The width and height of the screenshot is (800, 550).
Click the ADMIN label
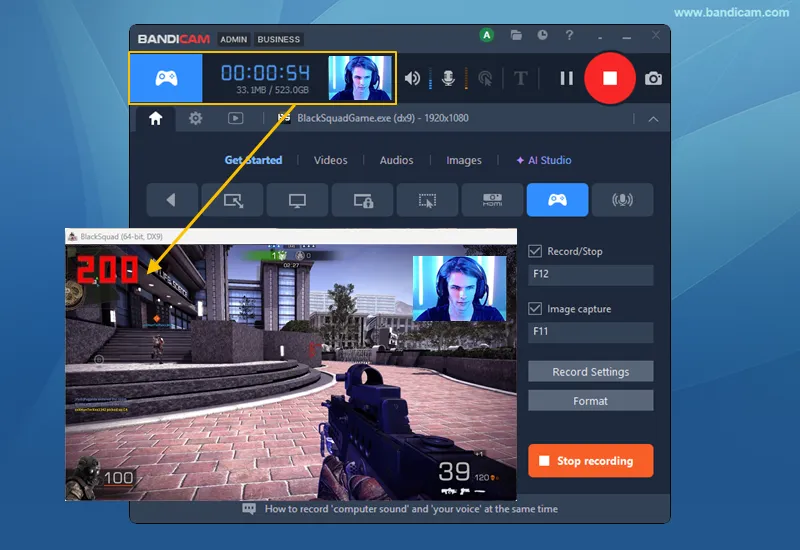pyautogui.click(x=234, y=39)
